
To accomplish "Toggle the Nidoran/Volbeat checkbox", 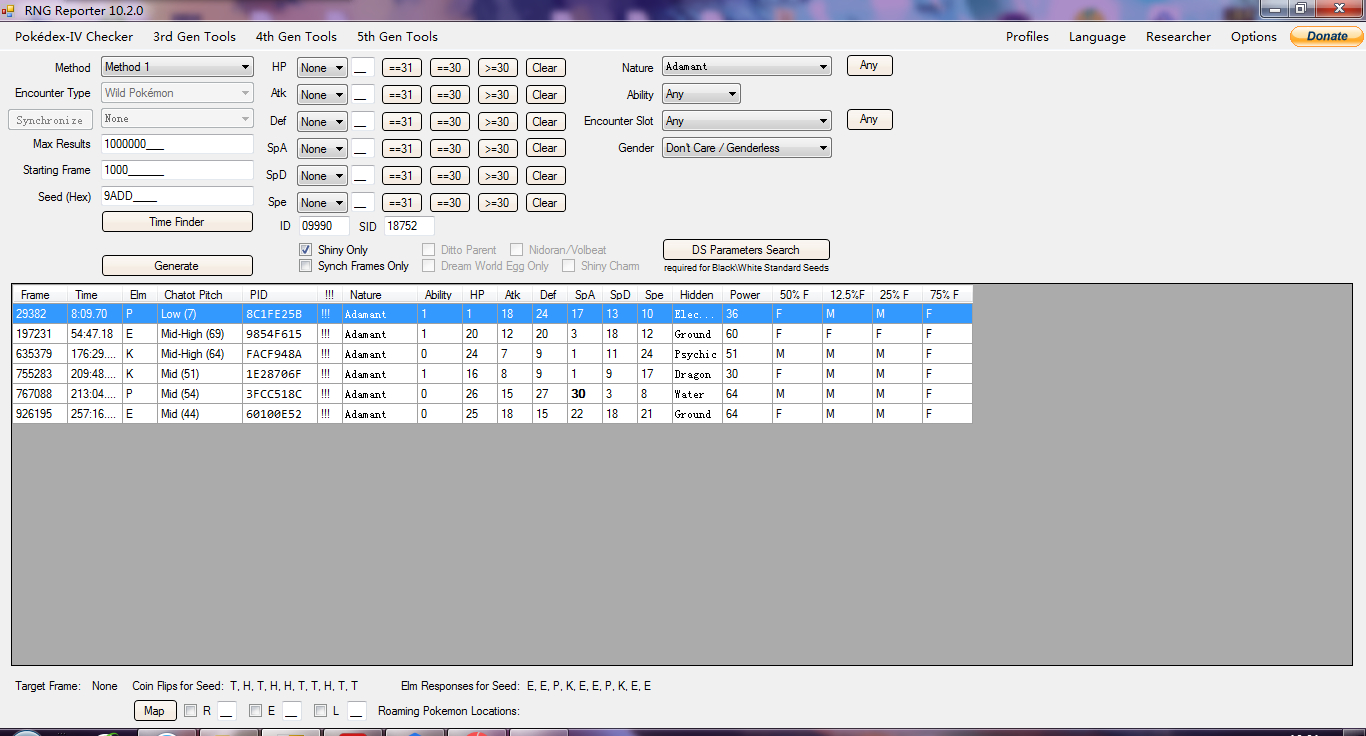I will point(517,250).
